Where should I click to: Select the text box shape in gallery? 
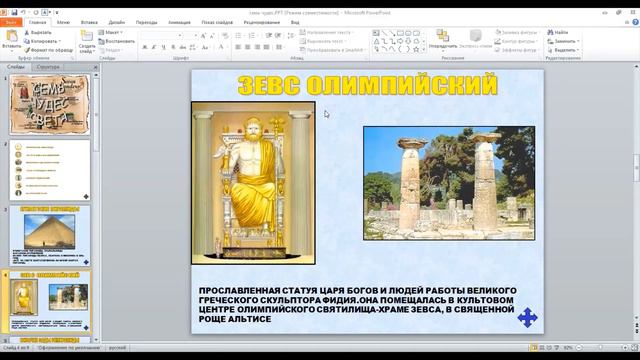376,33
